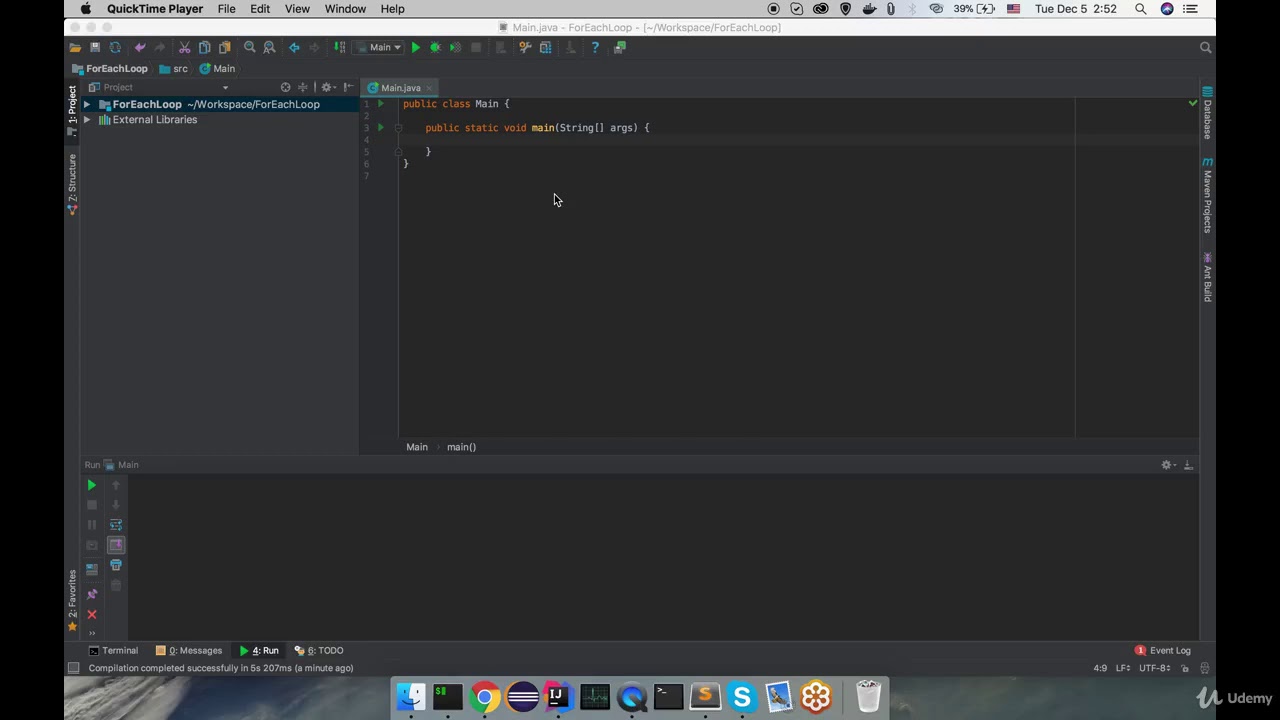
Task: Toggle scroll to end in Run console
Action: (116, 545)
